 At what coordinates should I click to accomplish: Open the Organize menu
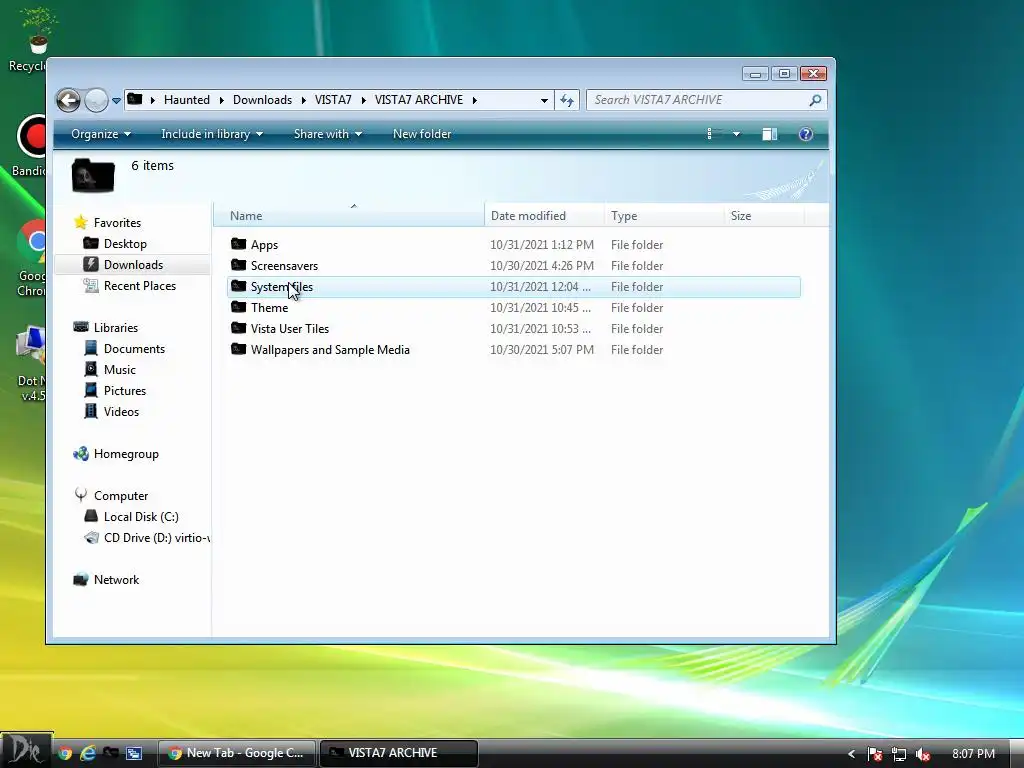[101, 134]
